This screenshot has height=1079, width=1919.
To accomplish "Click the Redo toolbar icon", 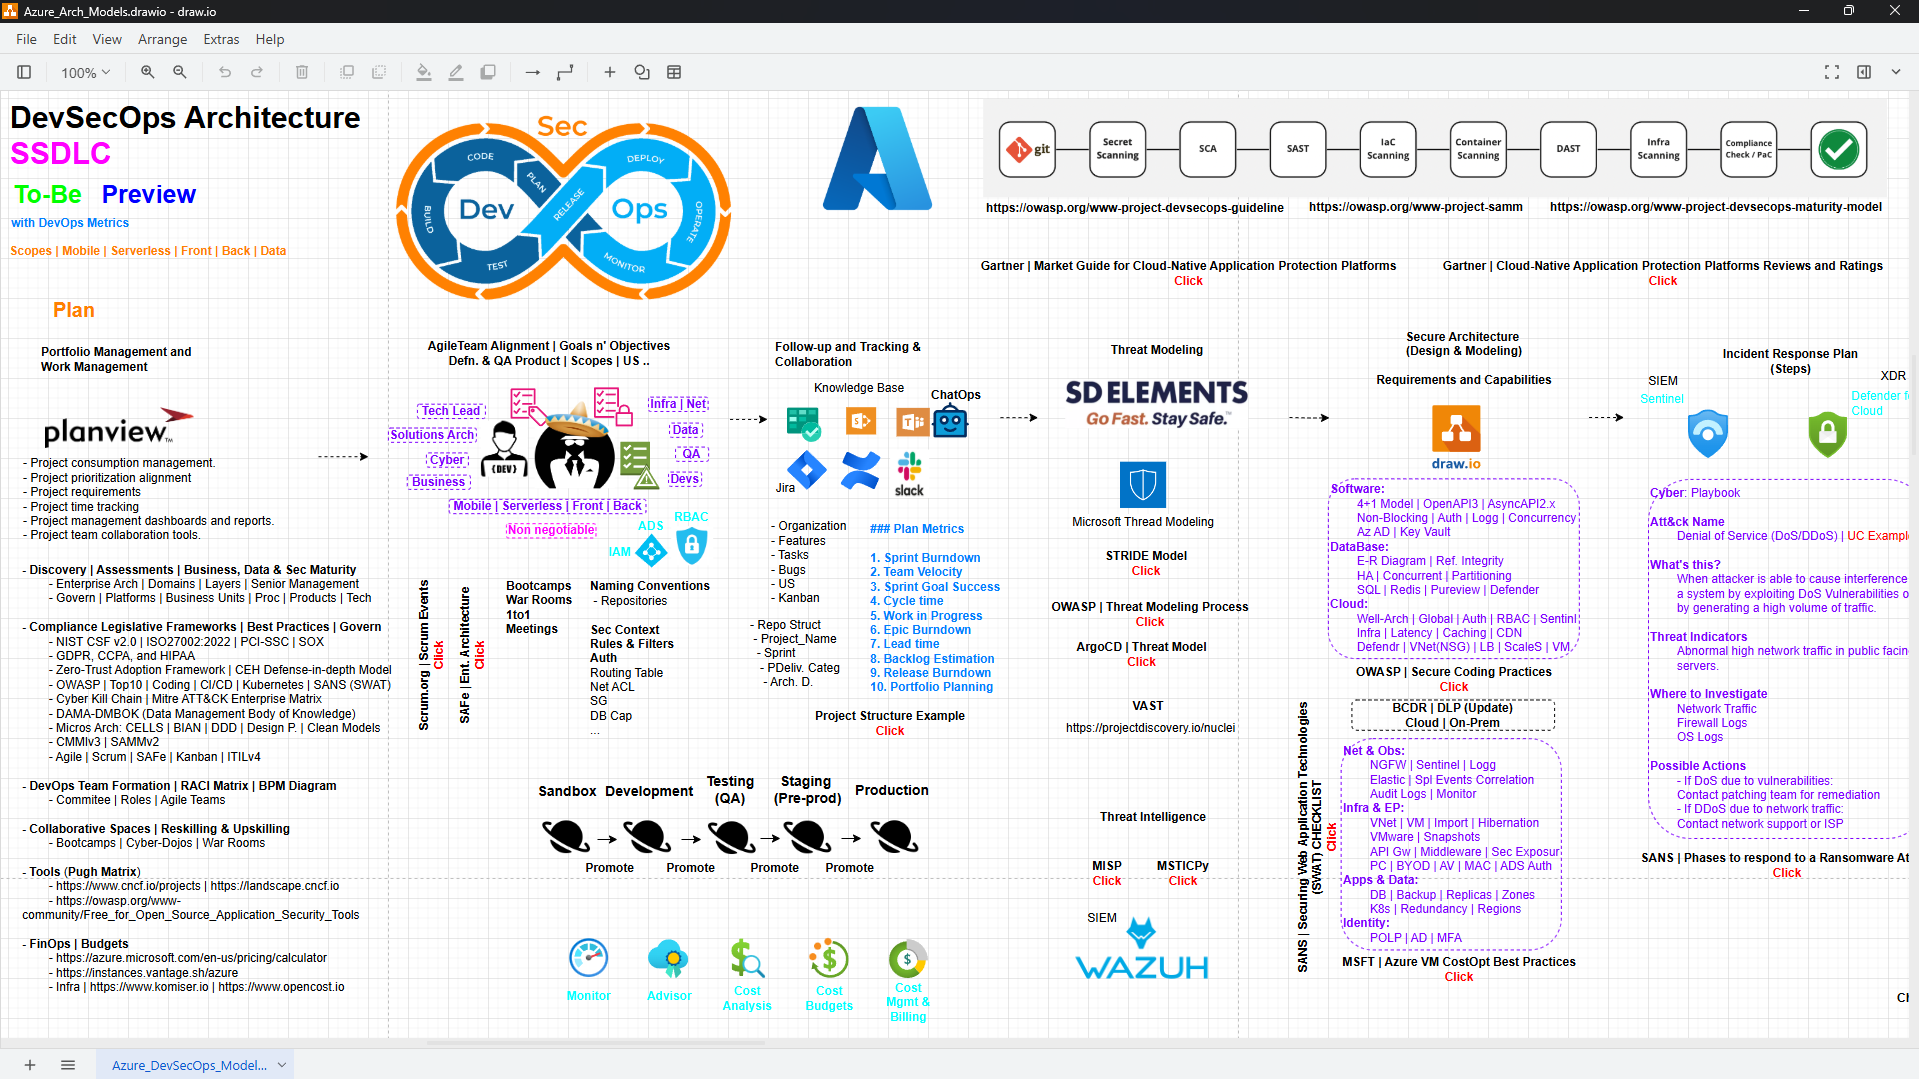I will point(257,72).
